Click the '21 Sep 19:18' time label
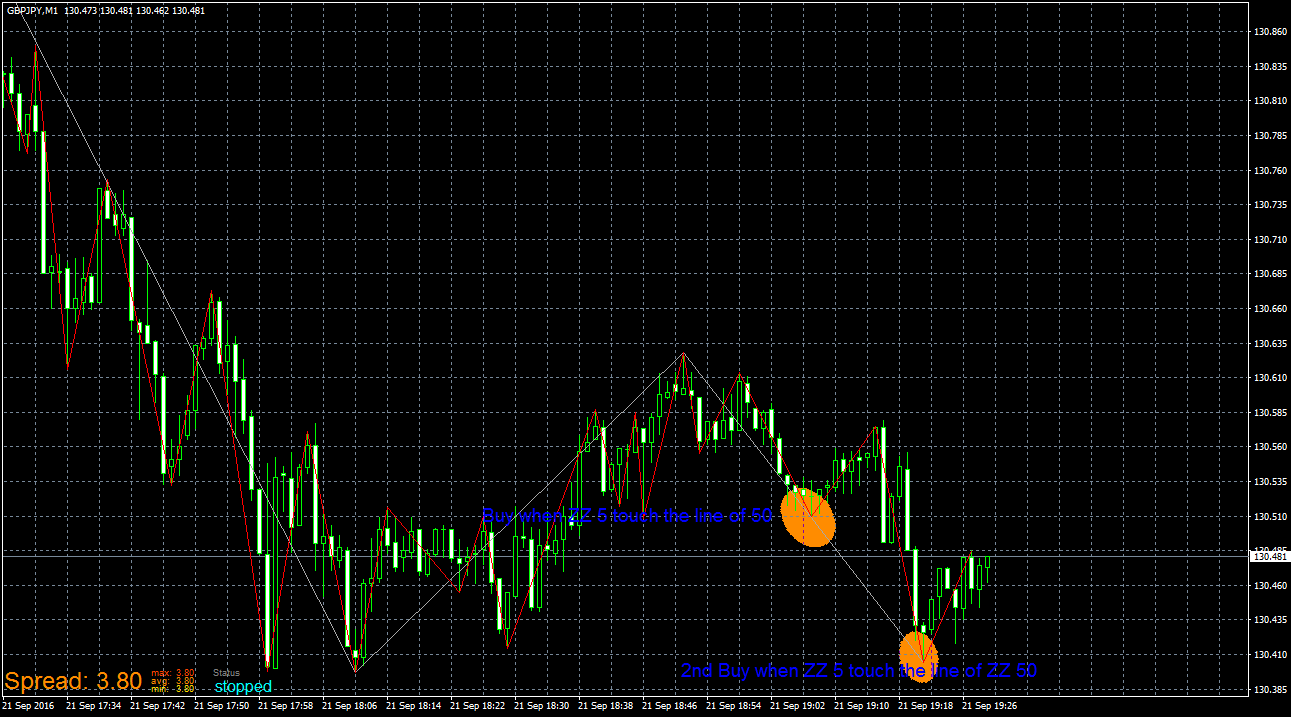The height and width of the screenshot is (717, 1291). pos(925,706)
